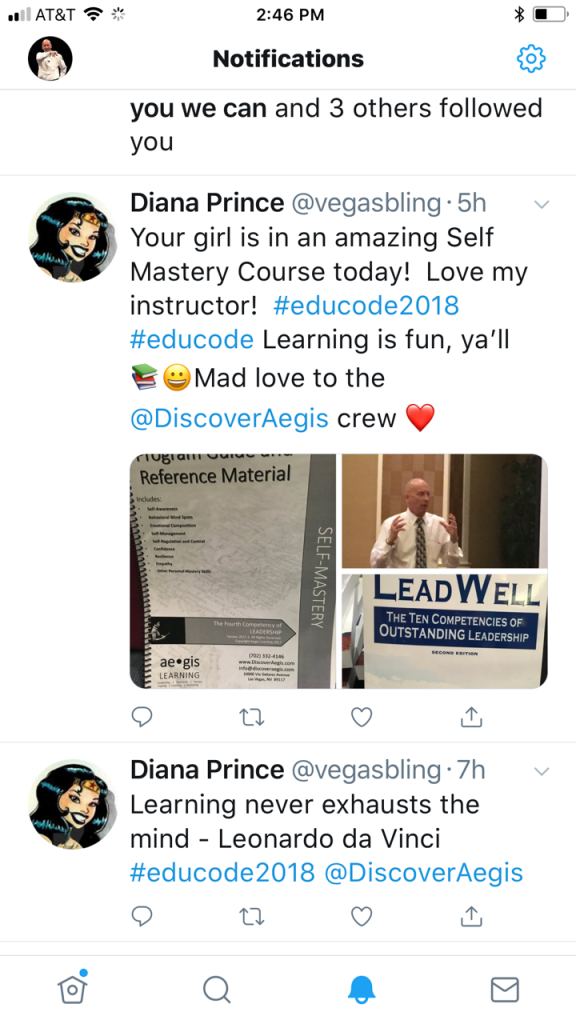Open @DiscoverAegis mention in the 5h tweet
Screen dimensions: 576x1024
coord(229,418)
